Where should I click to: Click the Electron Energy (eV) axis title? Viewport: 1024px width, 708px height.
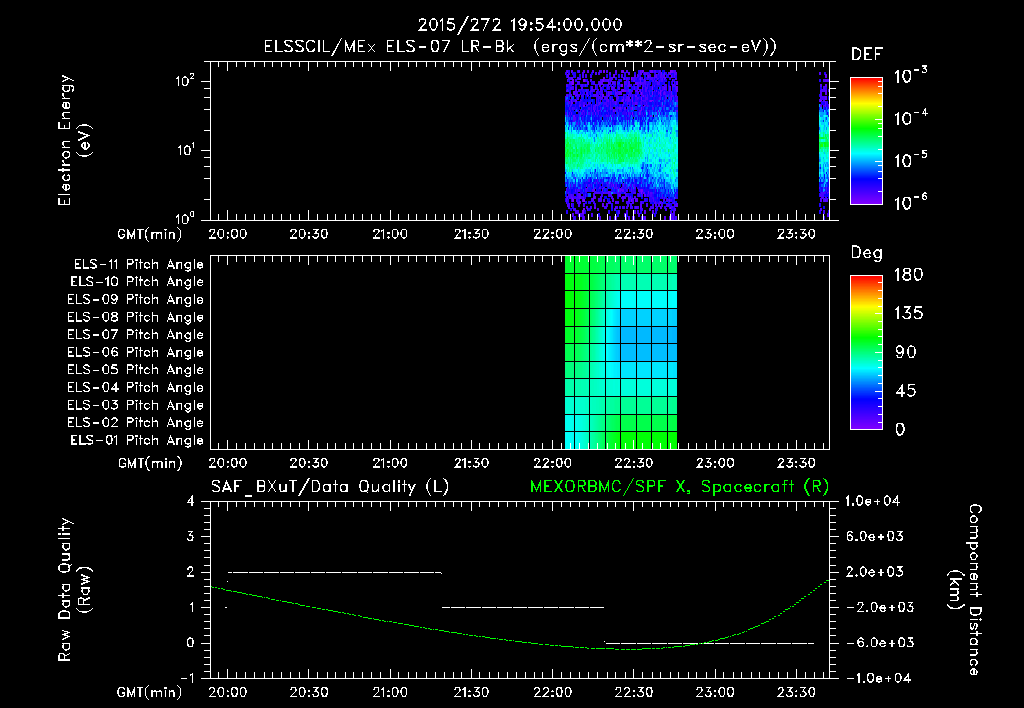coord(74,140)
